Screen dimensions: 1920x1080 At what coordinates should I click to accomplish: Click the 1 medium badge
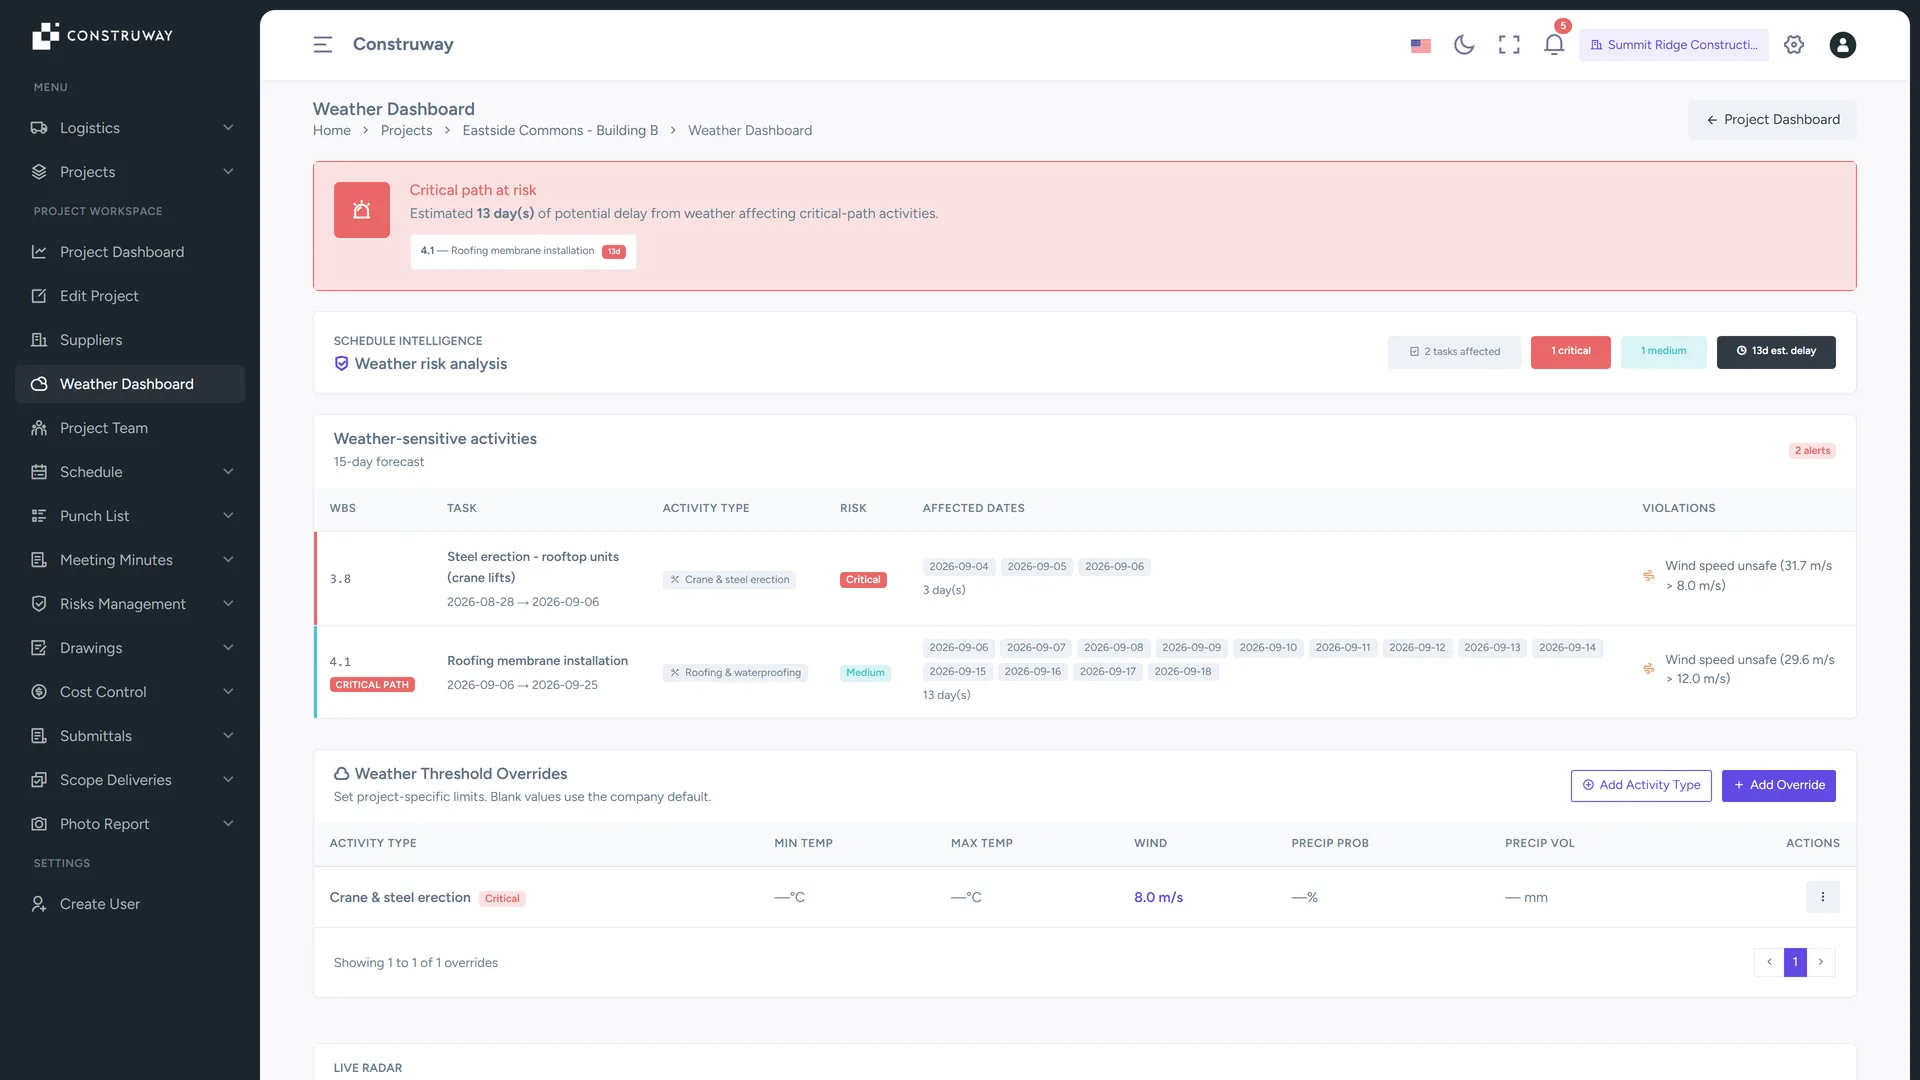(x=1663, y=352)
